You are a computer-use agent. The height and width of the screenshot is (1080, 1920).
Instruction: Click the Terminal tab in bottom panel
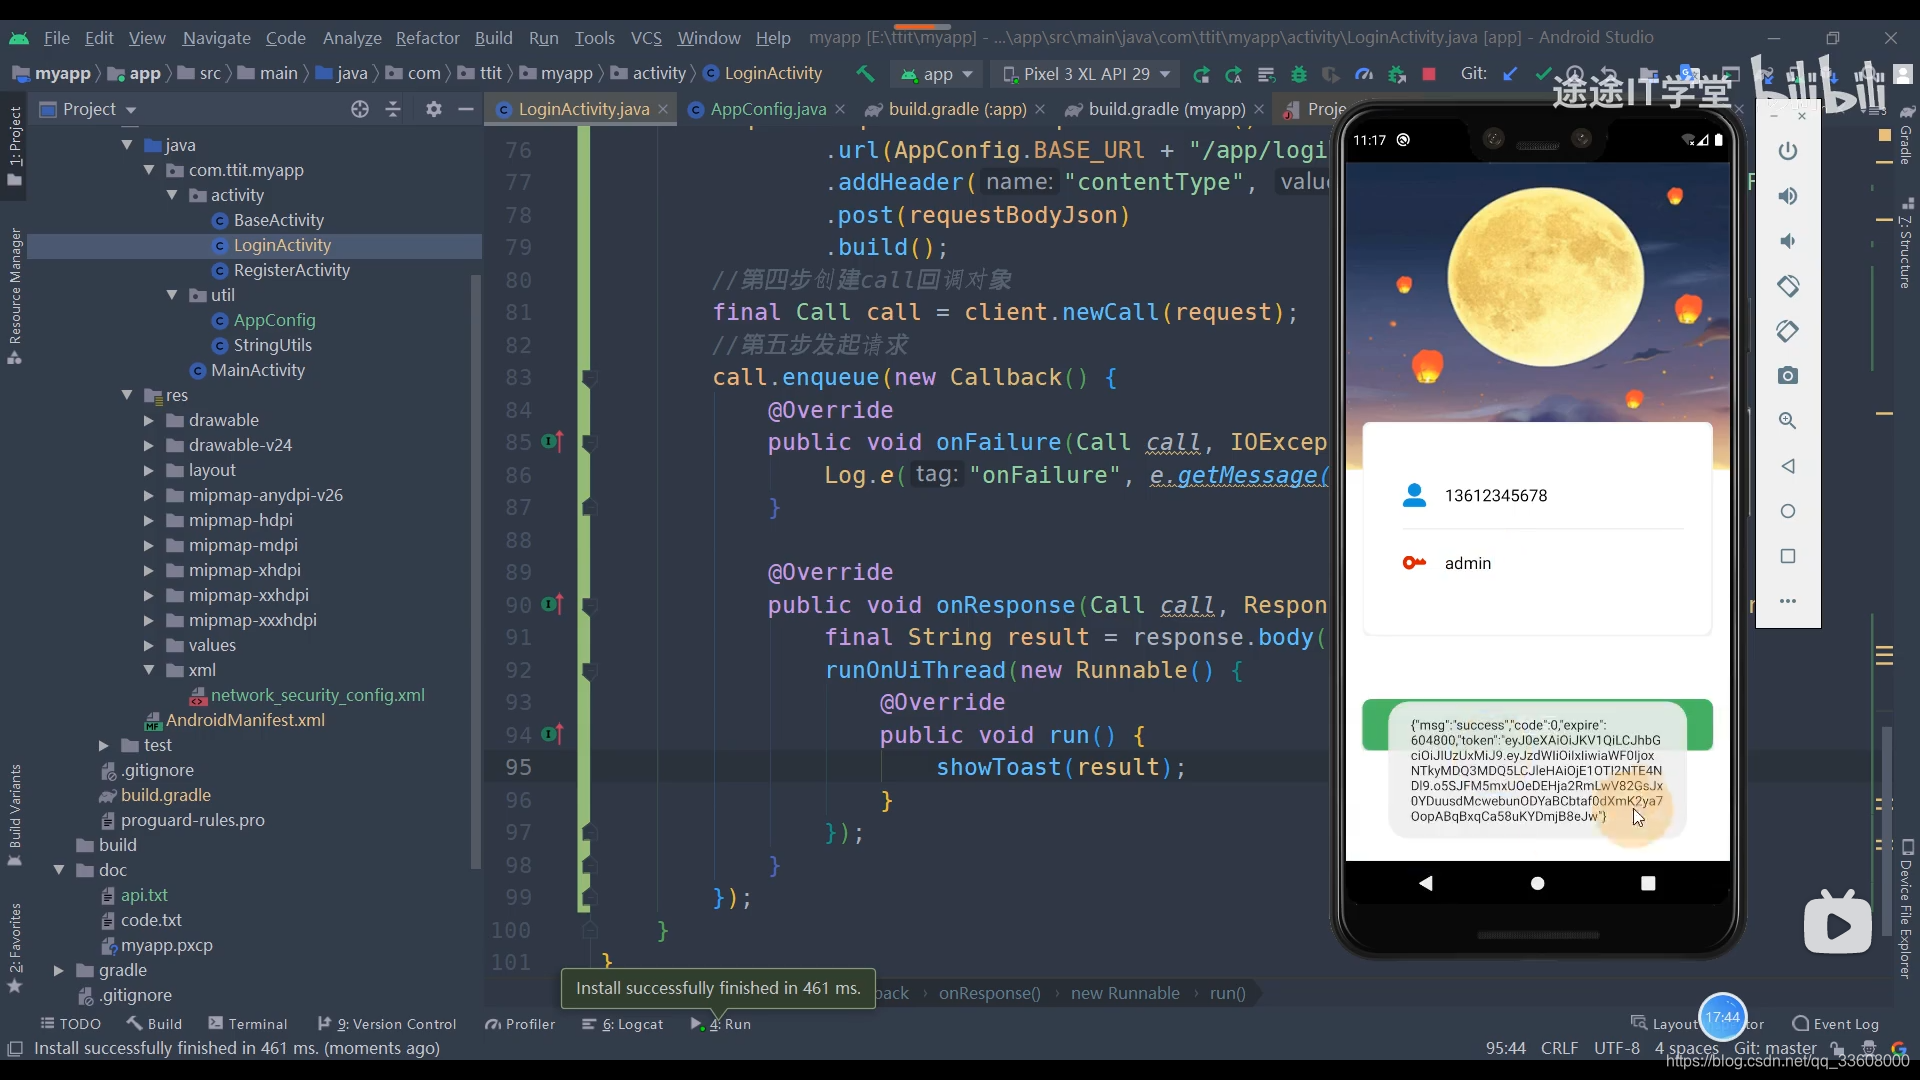click(x=256, y=1023)
